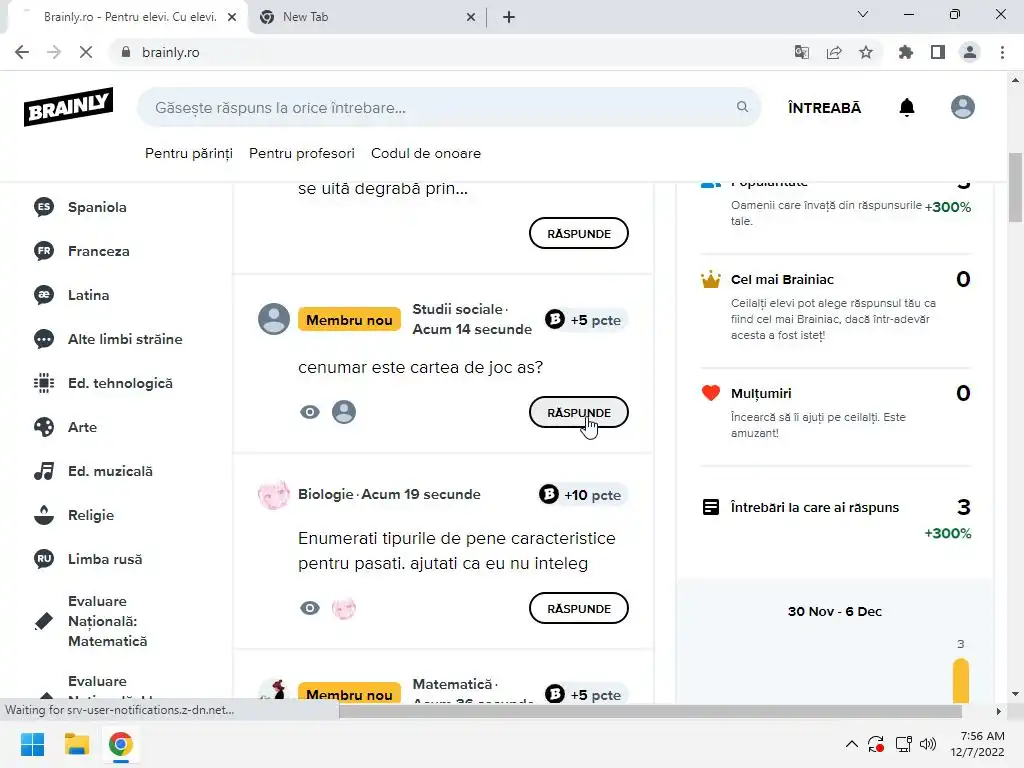1024x768 pixels.
Task: Click the Membru nou badge on Studii sociale post
Action: click(x=349, y=320)
